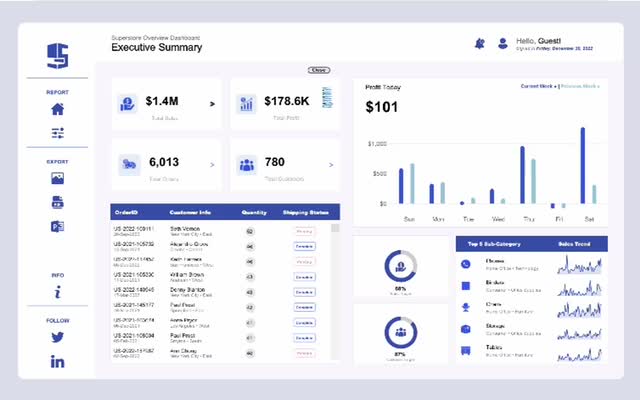Click Complete status for Denny Blanton
640x400 pixels.
[x=304, y=292]
